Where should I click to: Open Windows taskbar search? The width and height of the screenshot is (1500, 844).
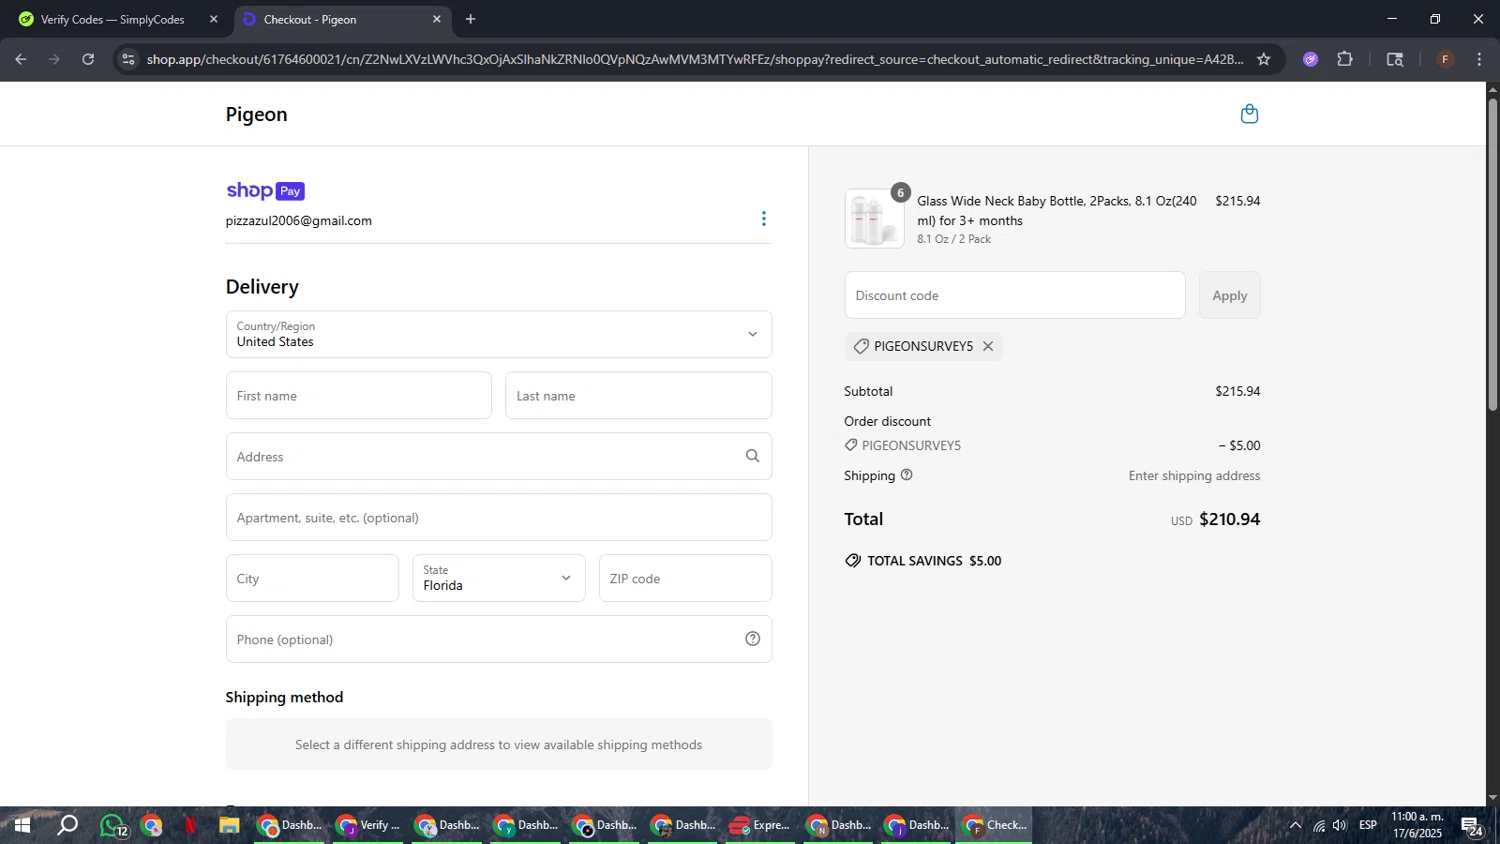point(67,826)
